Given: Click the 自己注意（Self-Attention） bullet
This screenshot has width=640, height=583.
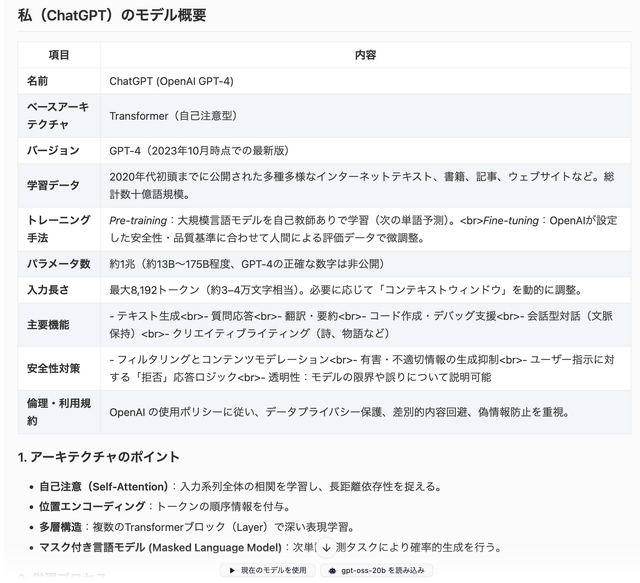Looking at the screenshot, I should point(240,487).
